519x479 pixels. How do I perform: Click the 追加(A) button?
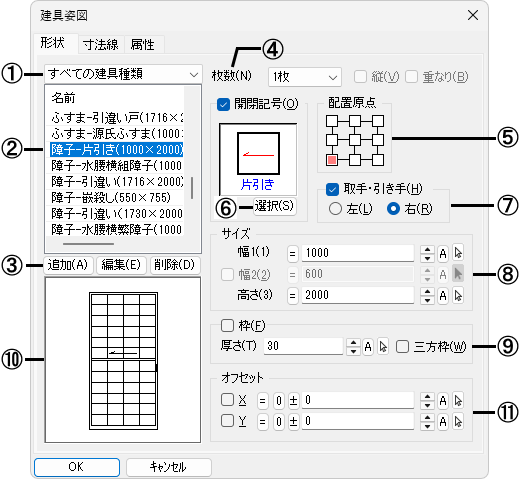coord(68,265)
